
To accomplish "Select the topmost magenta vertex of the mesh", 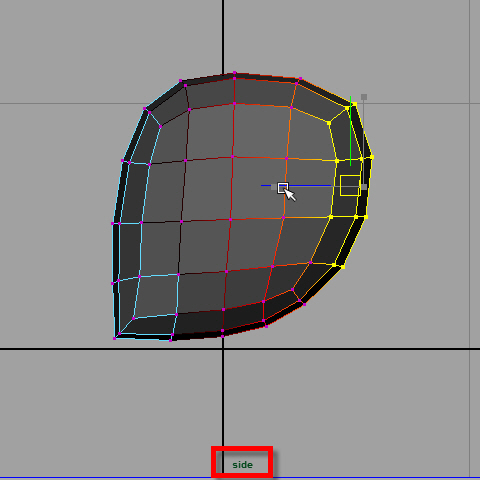I will tap(235, 73).
